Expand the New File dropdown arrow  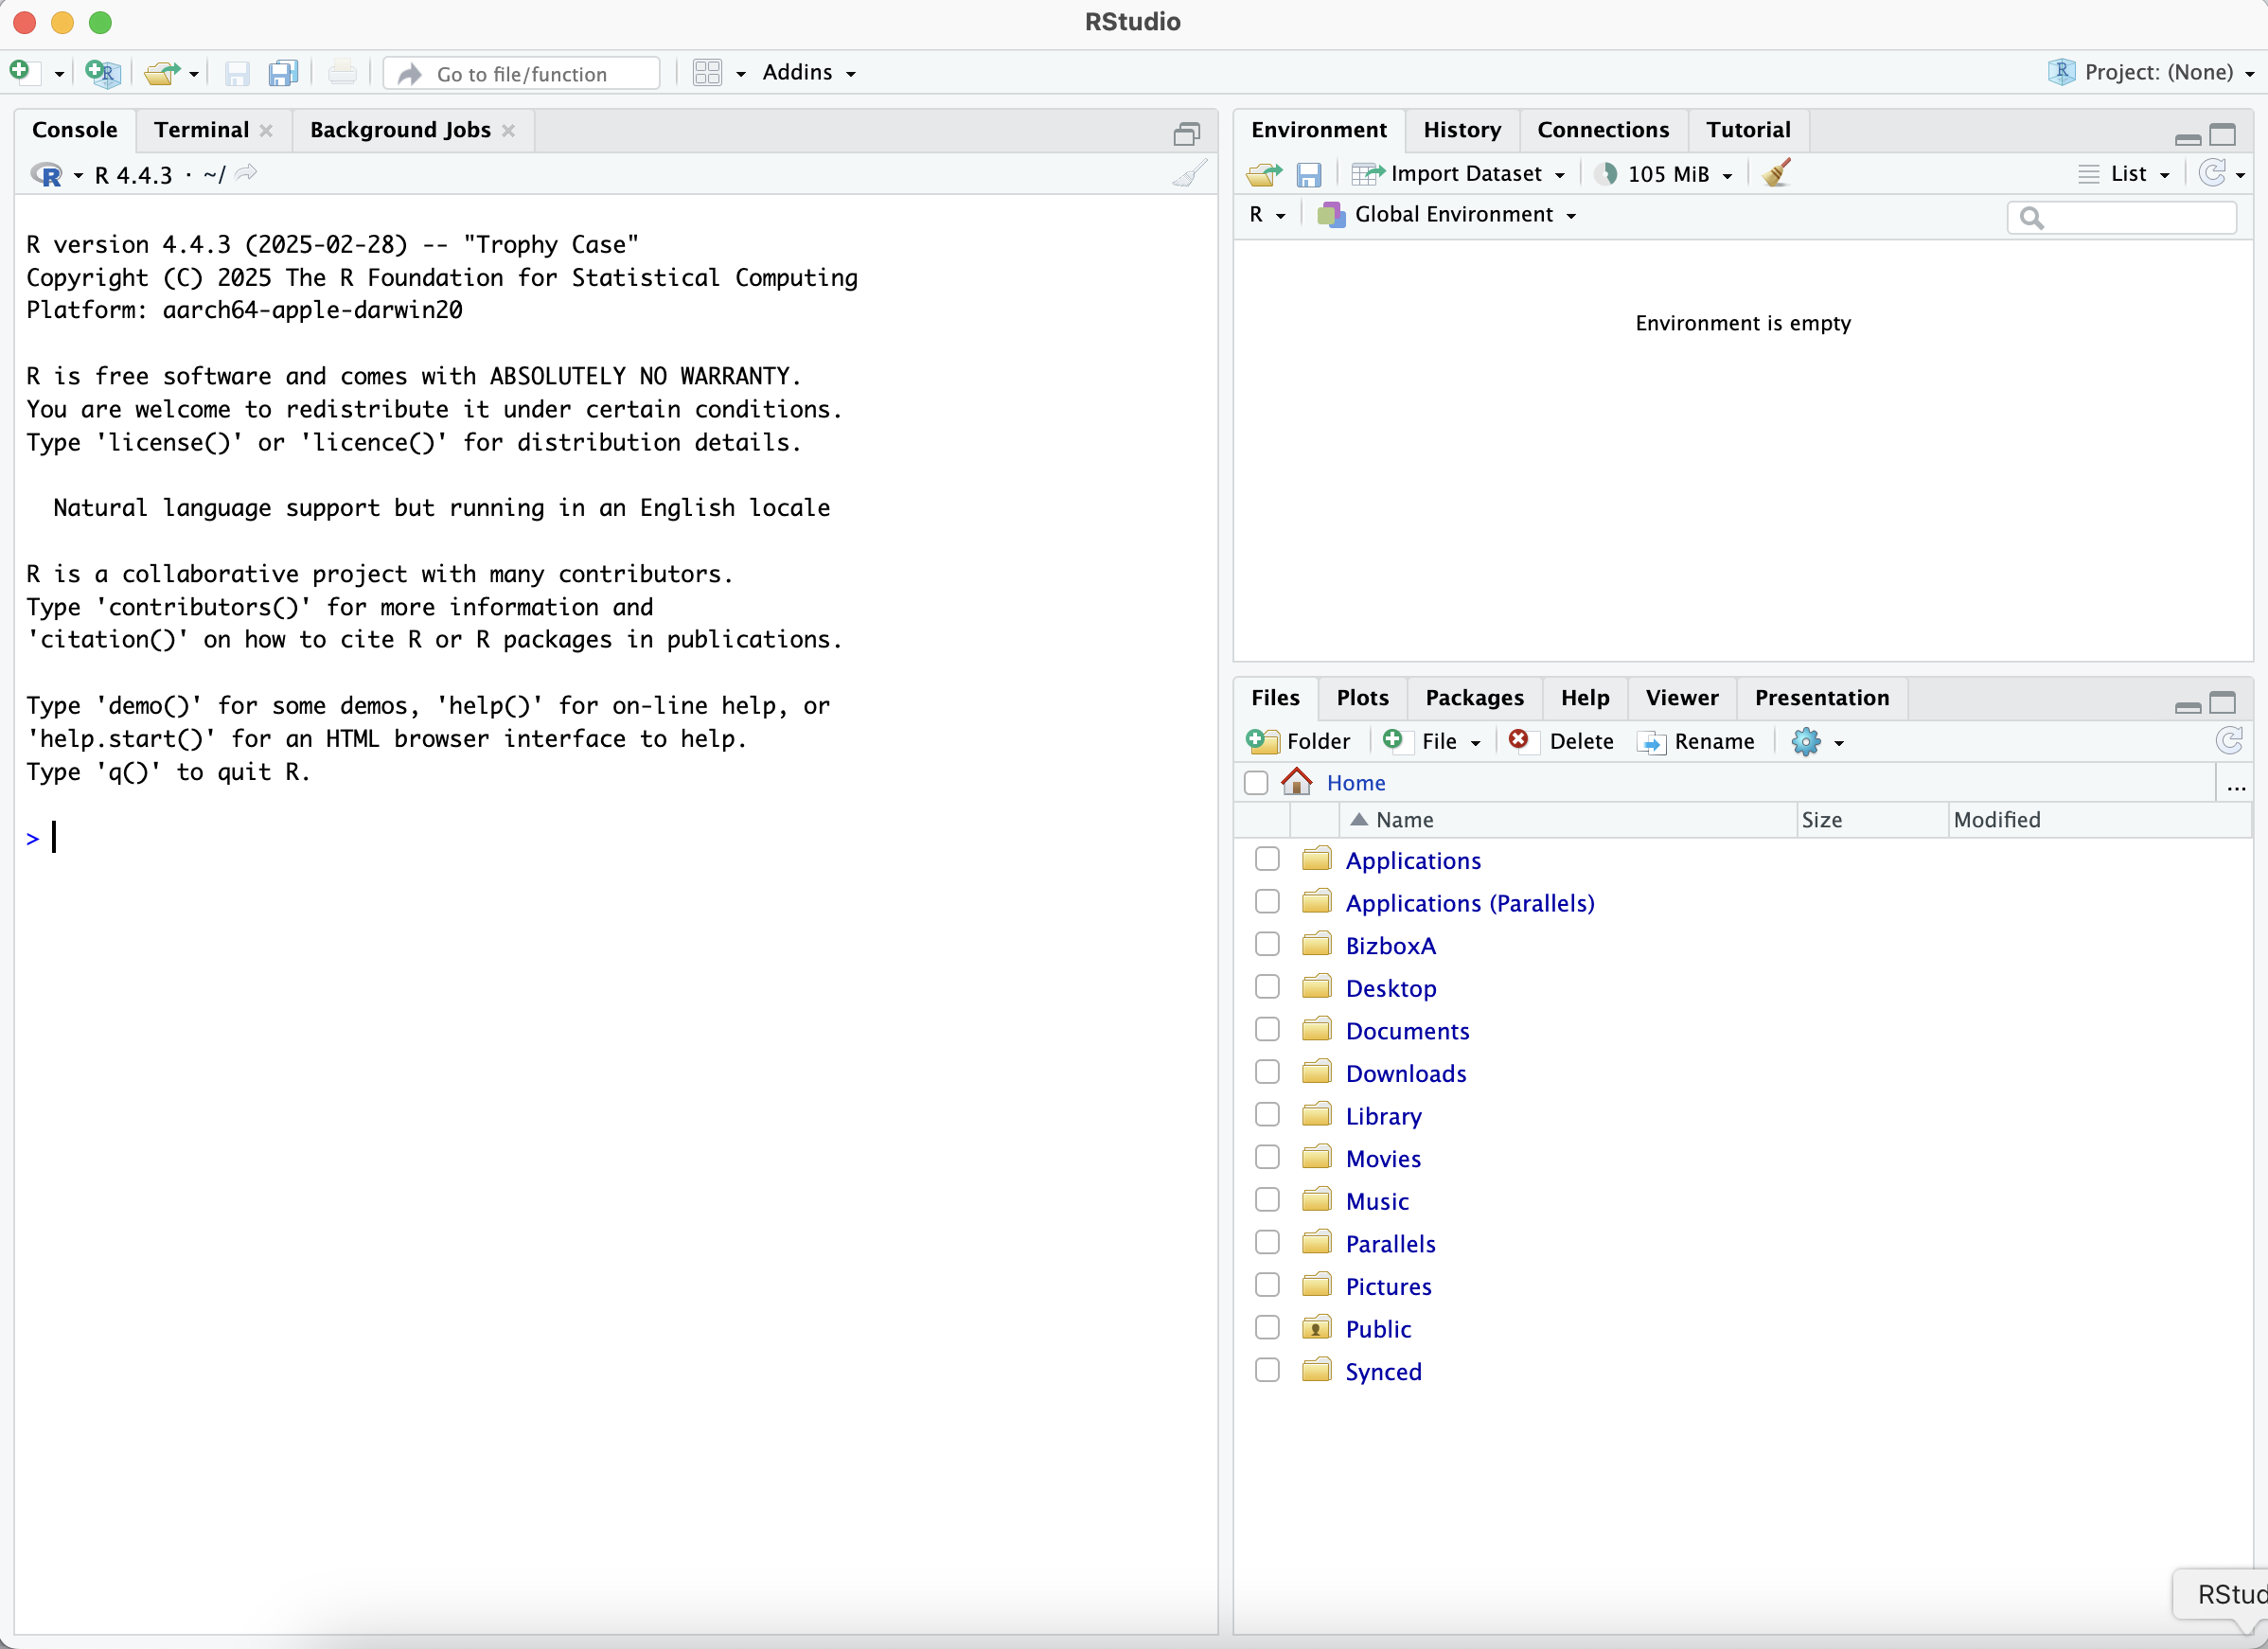(59, 74)
